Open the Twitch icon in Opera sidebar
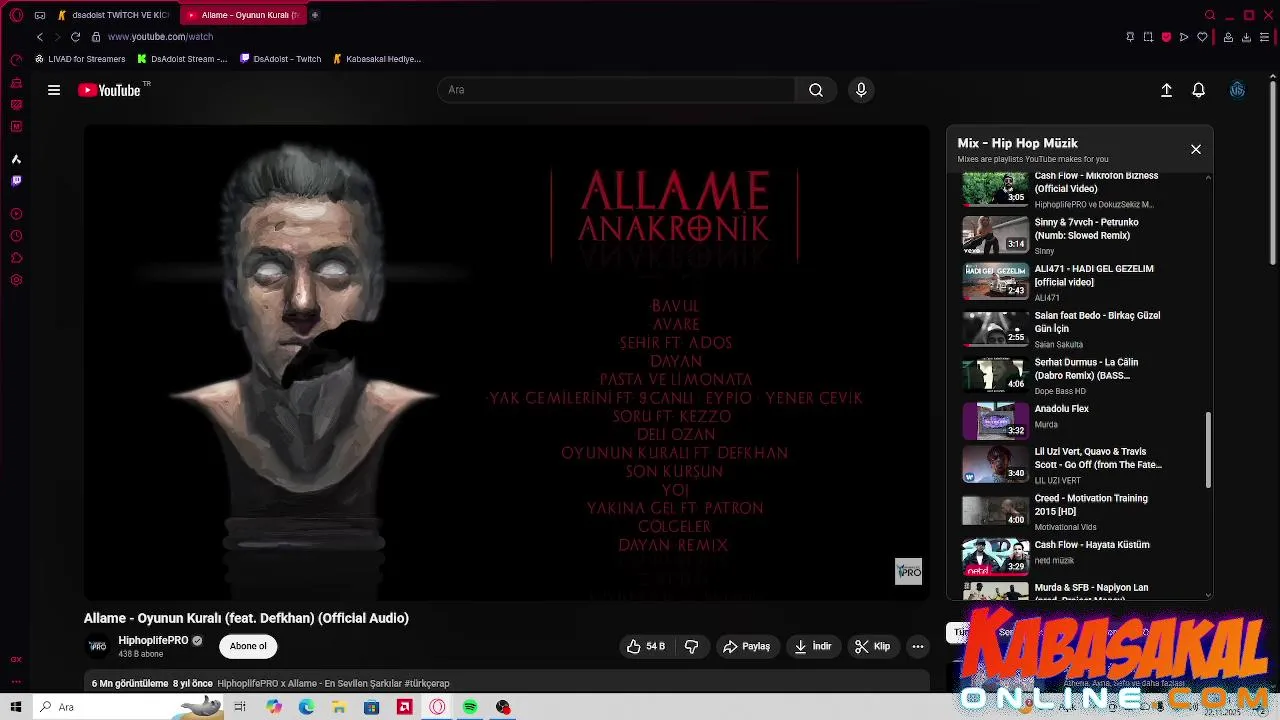 [x=16, y=181]
